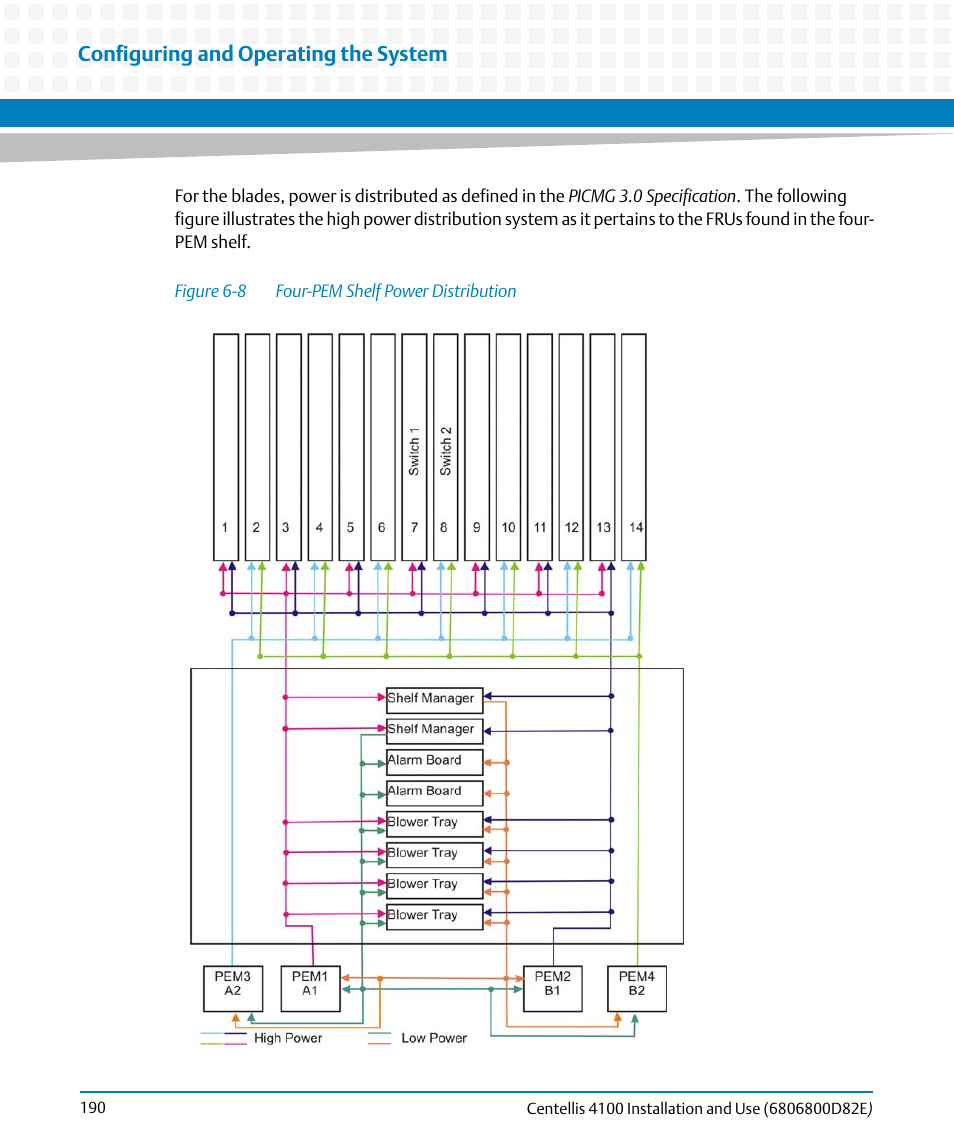954x1145 pixels.
Task: Click the upper "Alarm Board" box
Action: click(x=435, y=762)
